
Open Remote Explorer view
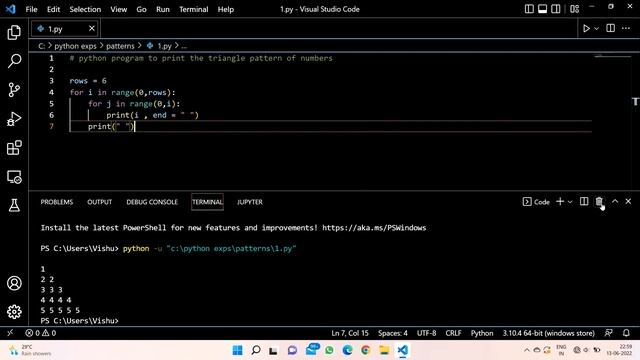[14, 177]
